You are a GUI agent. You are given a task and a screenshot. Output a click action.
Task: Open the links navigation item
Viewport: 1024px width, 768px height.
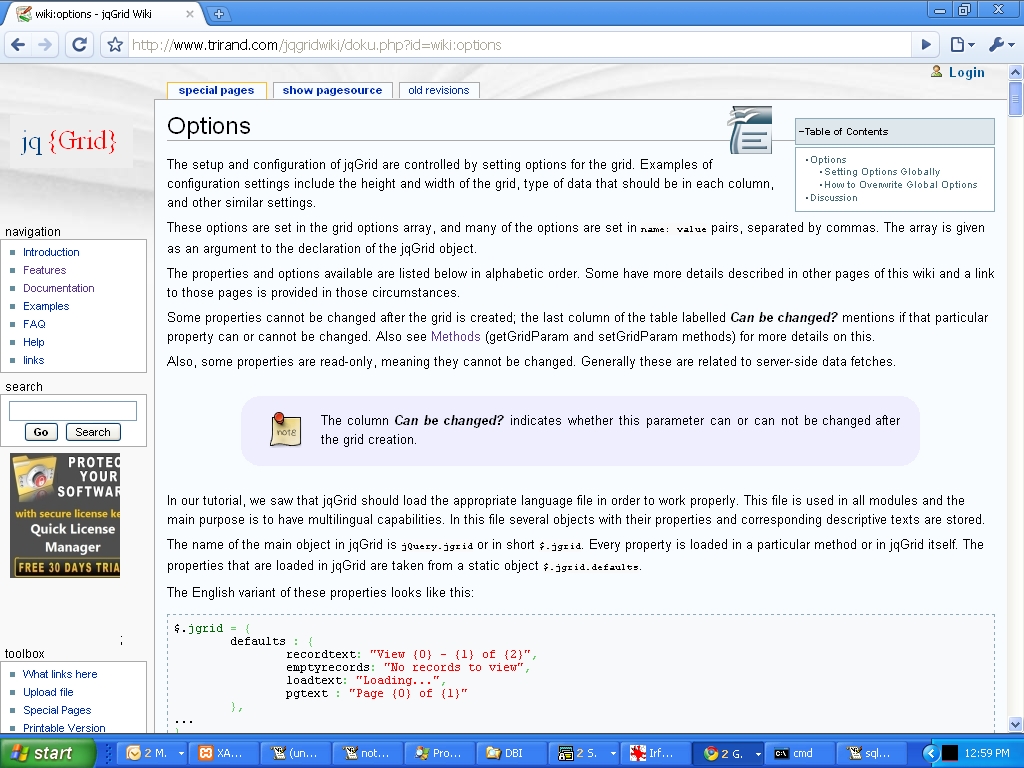tap(33, 360)
